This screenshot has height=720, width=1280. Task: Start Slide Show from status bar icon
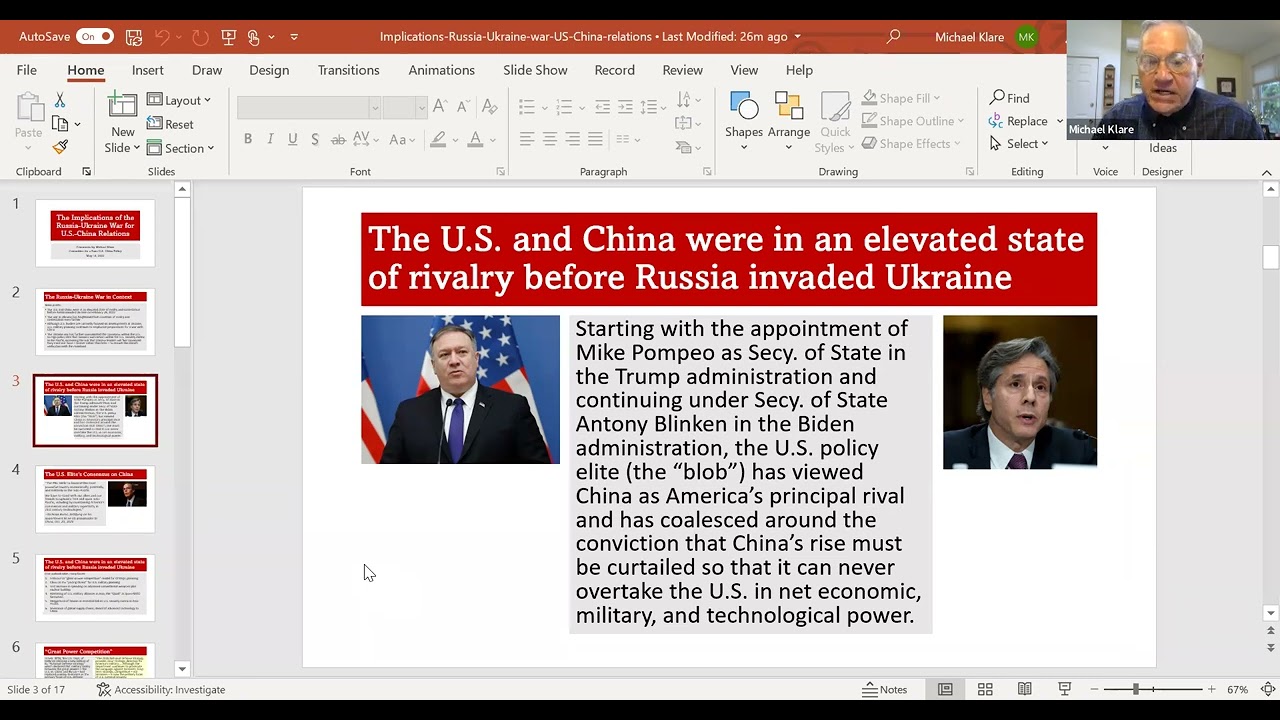pyautogui.click(x=1065, y=689)
